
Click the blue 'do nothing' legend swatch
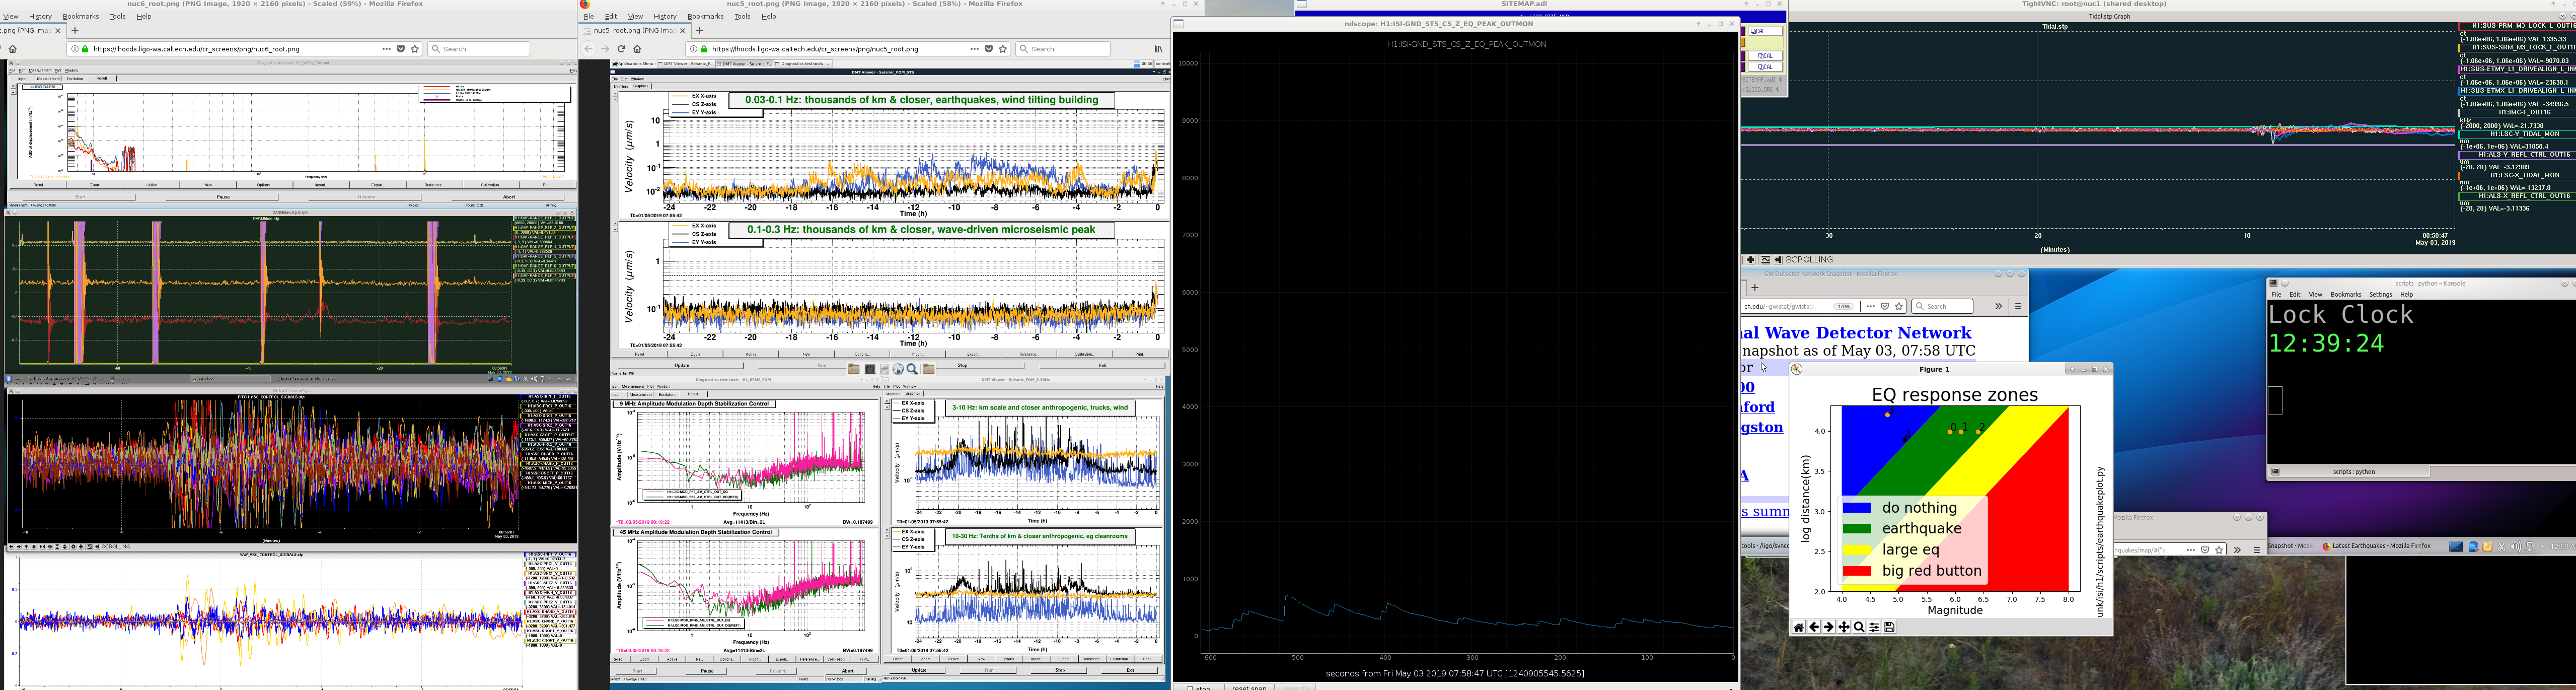click(x=1856, y=508)
